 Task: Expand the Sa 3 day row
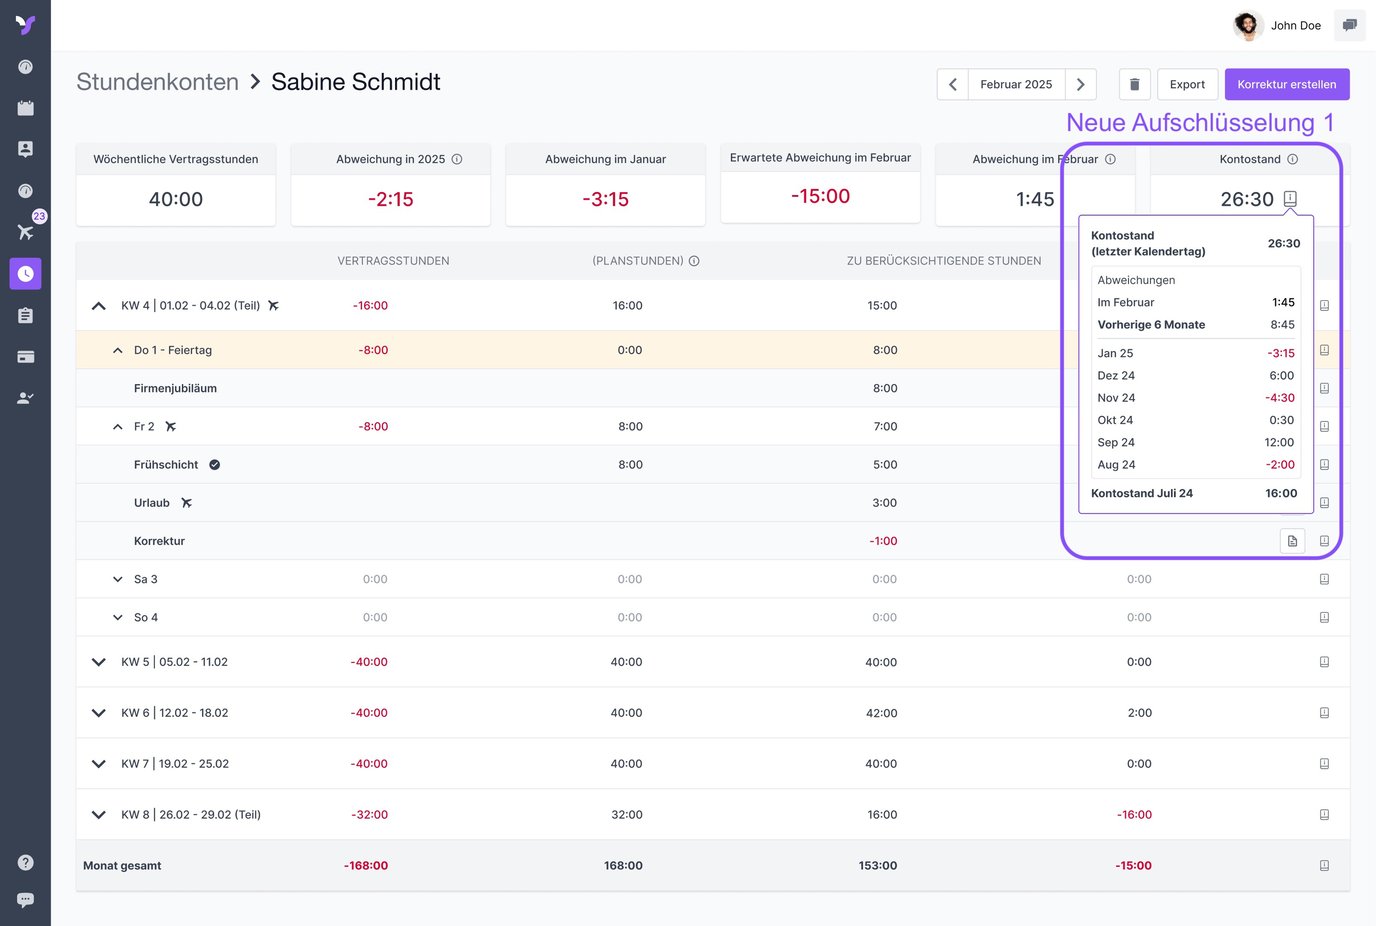(x=118, y=579)
